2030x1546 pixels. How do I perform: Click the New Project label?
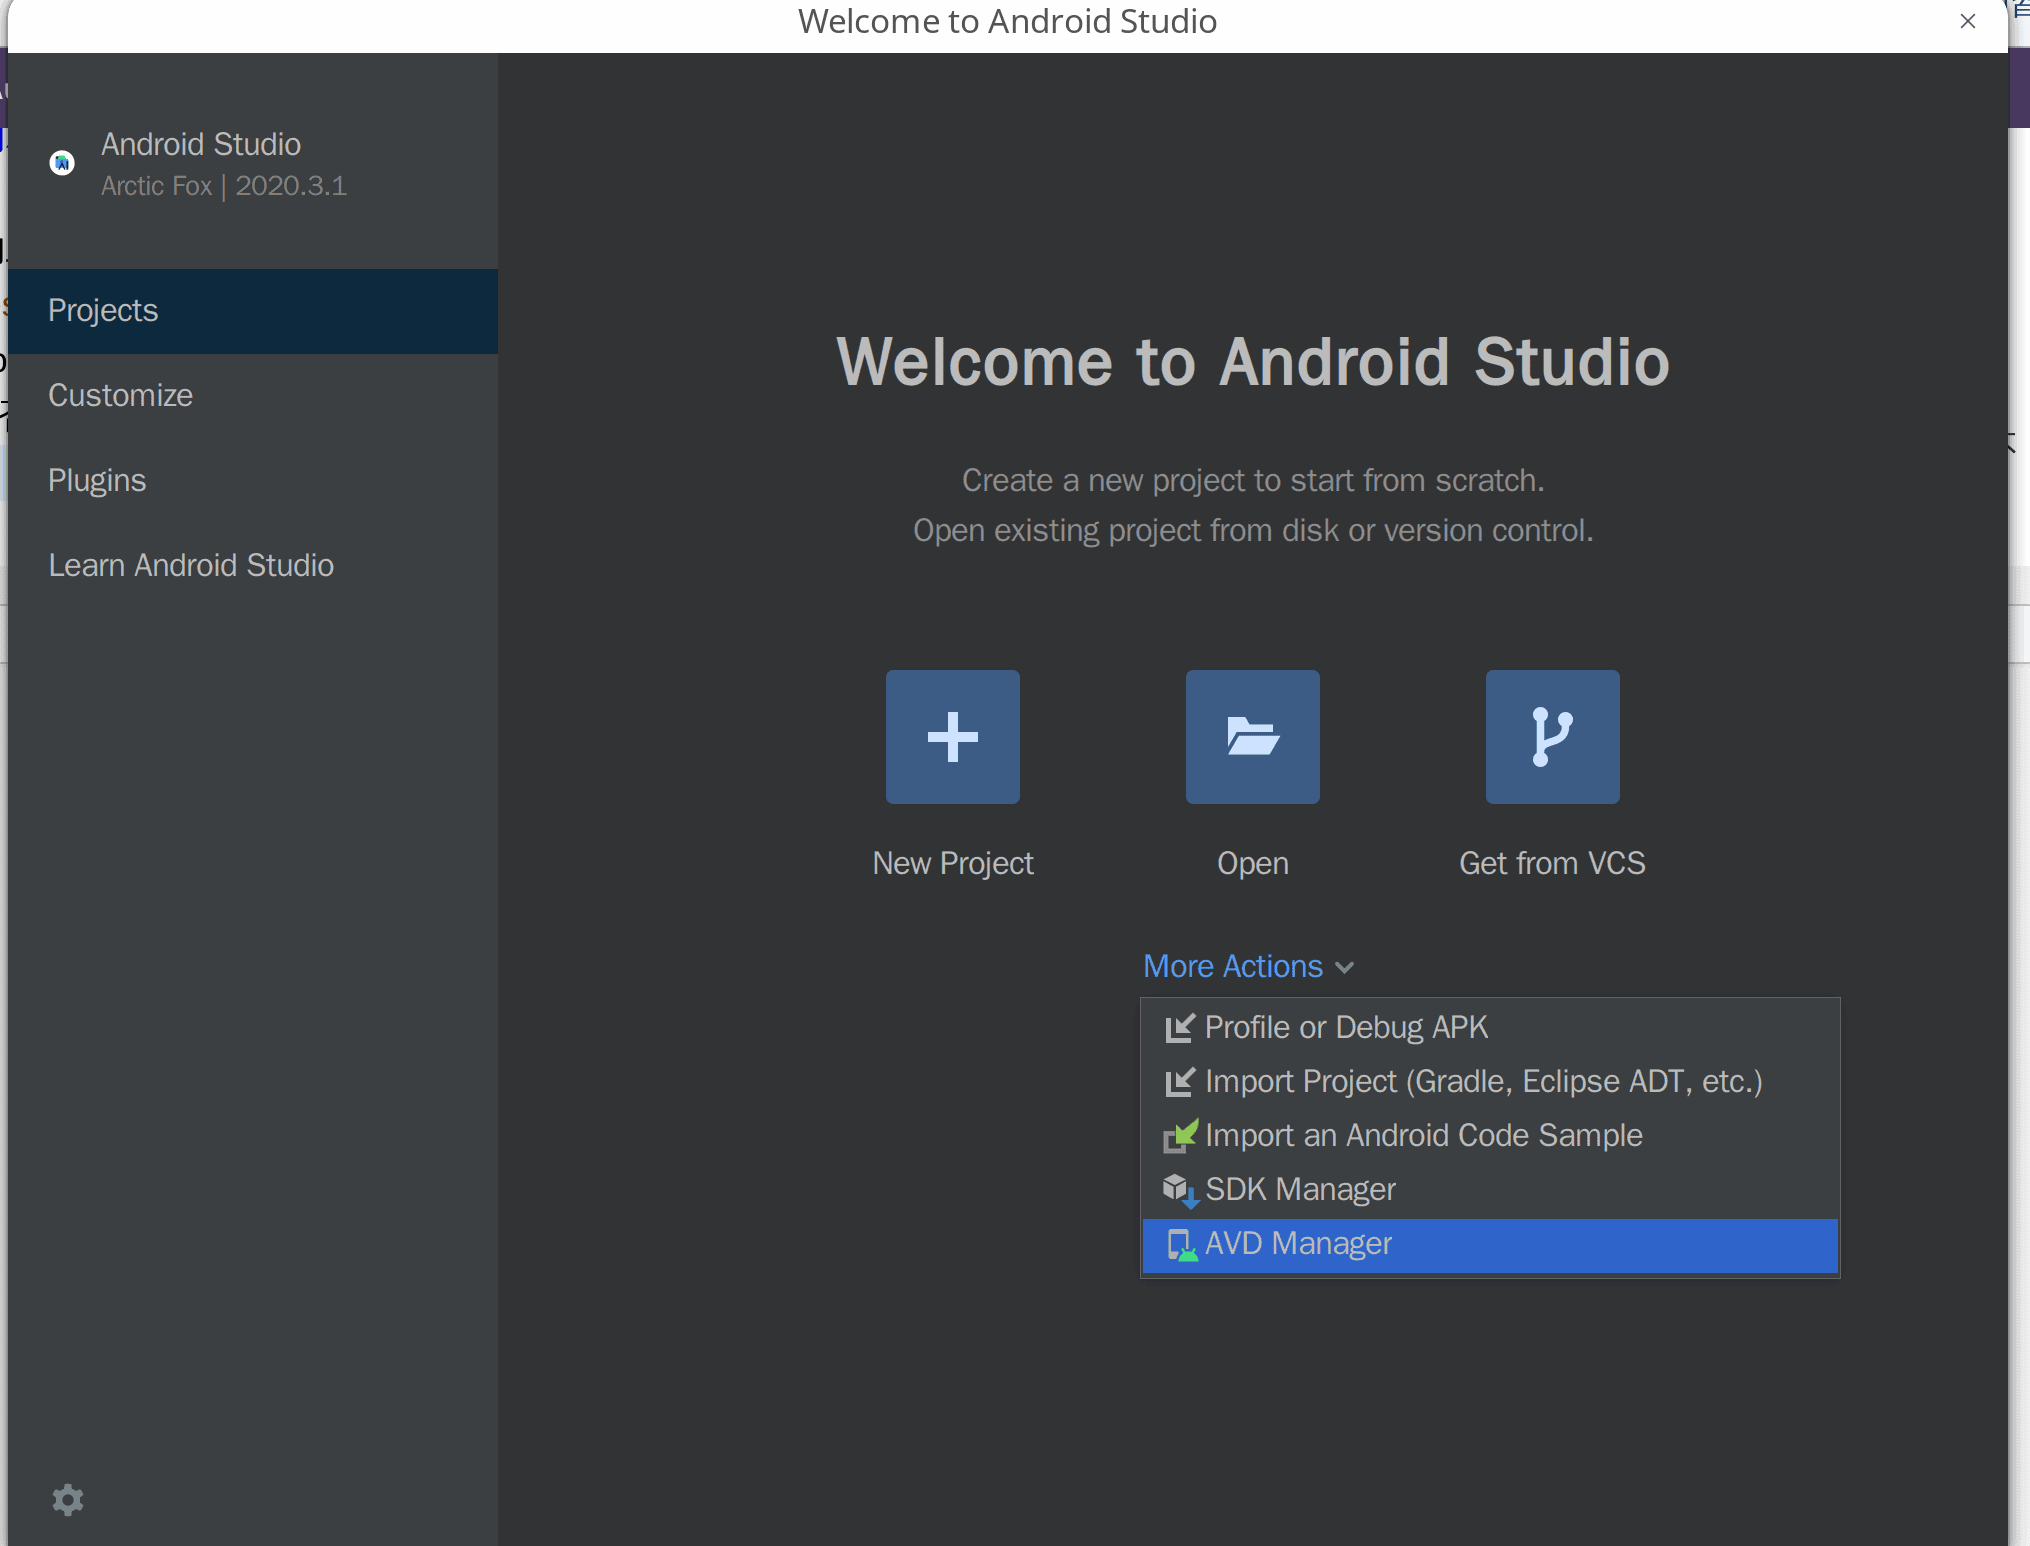952,863
